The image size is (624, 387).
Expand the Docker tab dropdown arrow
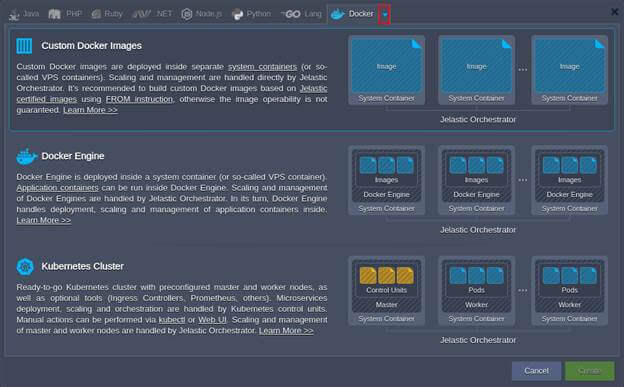pos(384,14)
